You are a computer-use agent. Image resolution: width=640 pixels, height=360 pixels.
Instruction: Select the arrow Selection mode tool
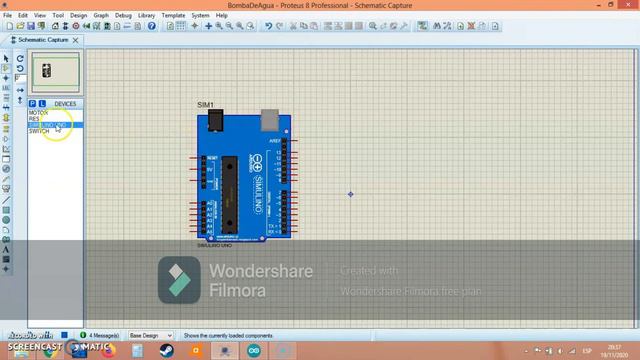6,59
